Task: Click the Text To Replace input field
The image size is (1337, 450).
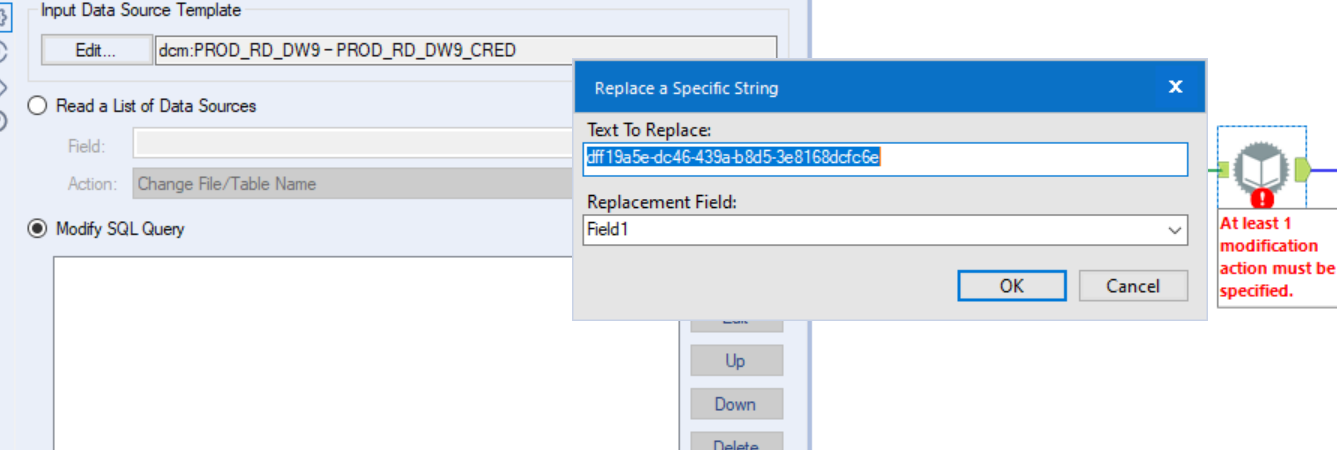Action: coord(884,159)
